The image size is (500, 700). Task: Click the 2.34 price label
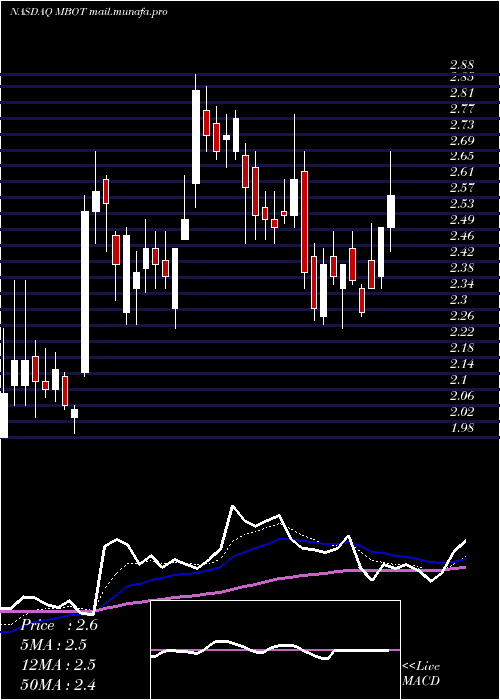tap(462, 283)
